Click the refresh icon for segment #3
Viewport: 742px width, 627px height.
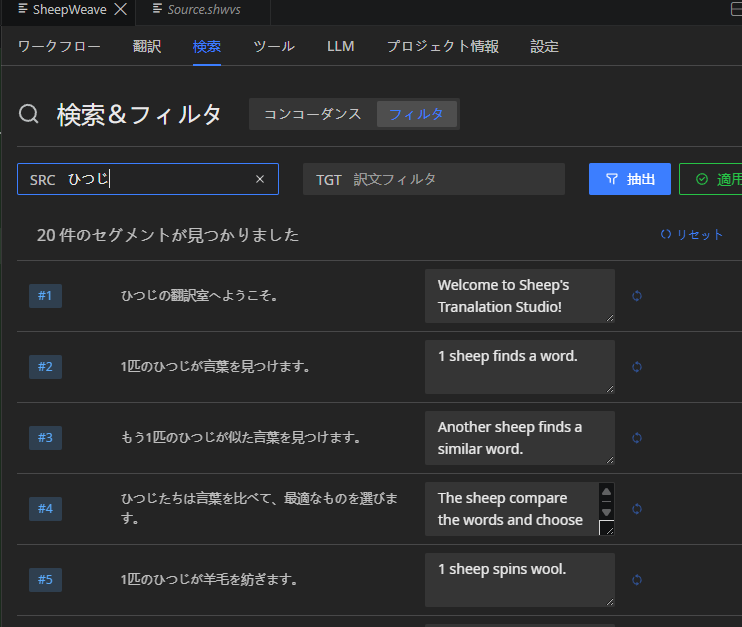click(637, 438)
